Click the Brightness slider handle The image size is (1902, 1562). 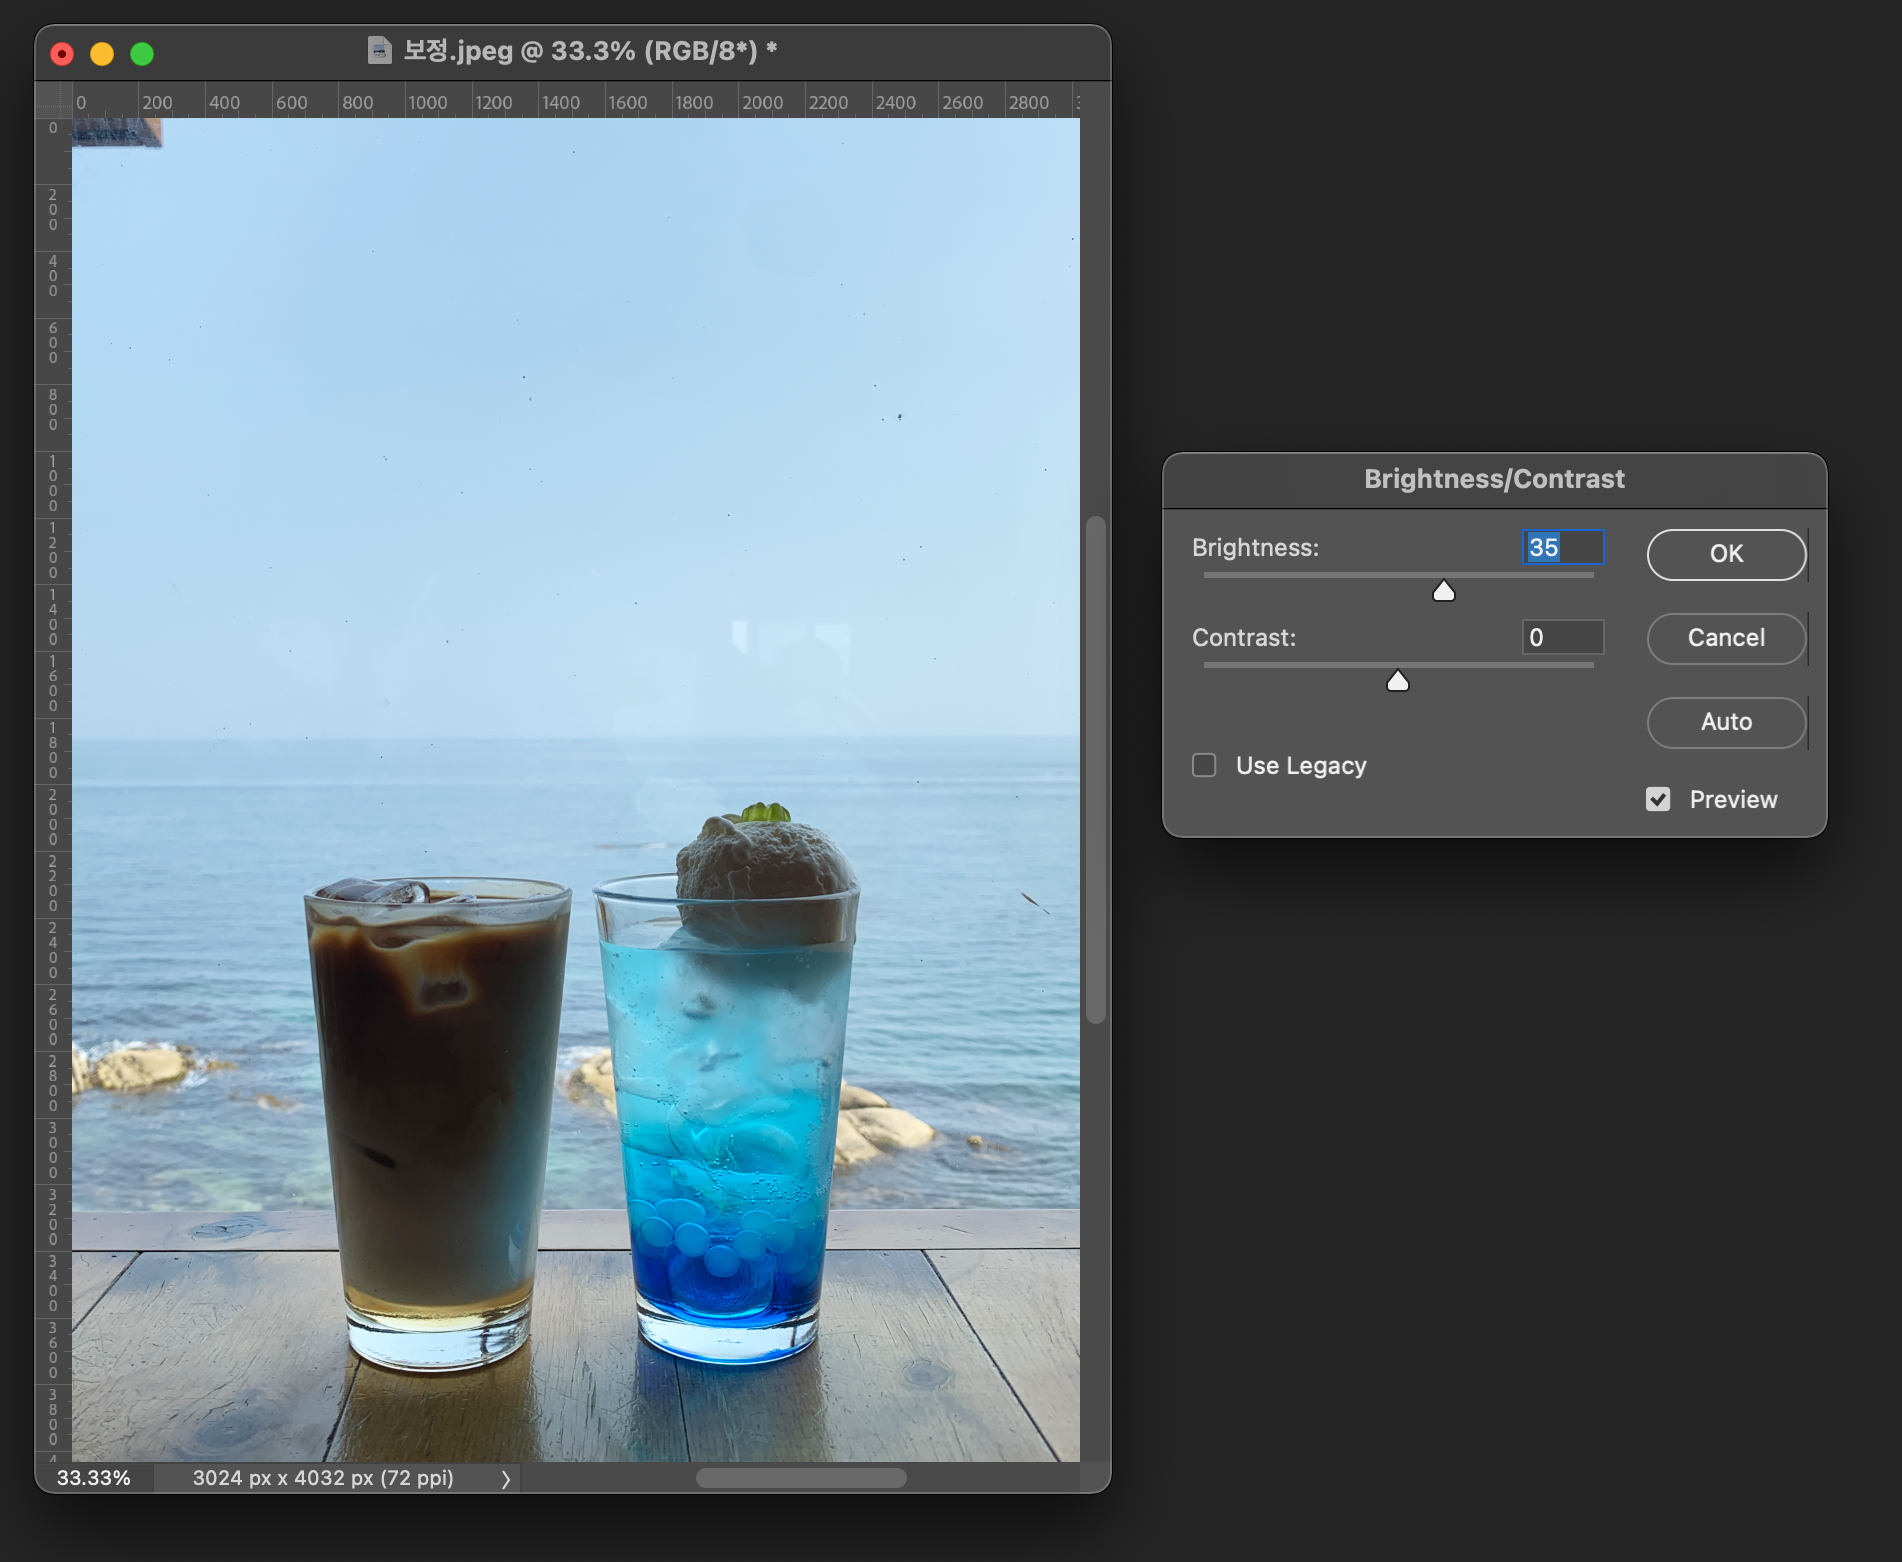(1444, 591)
